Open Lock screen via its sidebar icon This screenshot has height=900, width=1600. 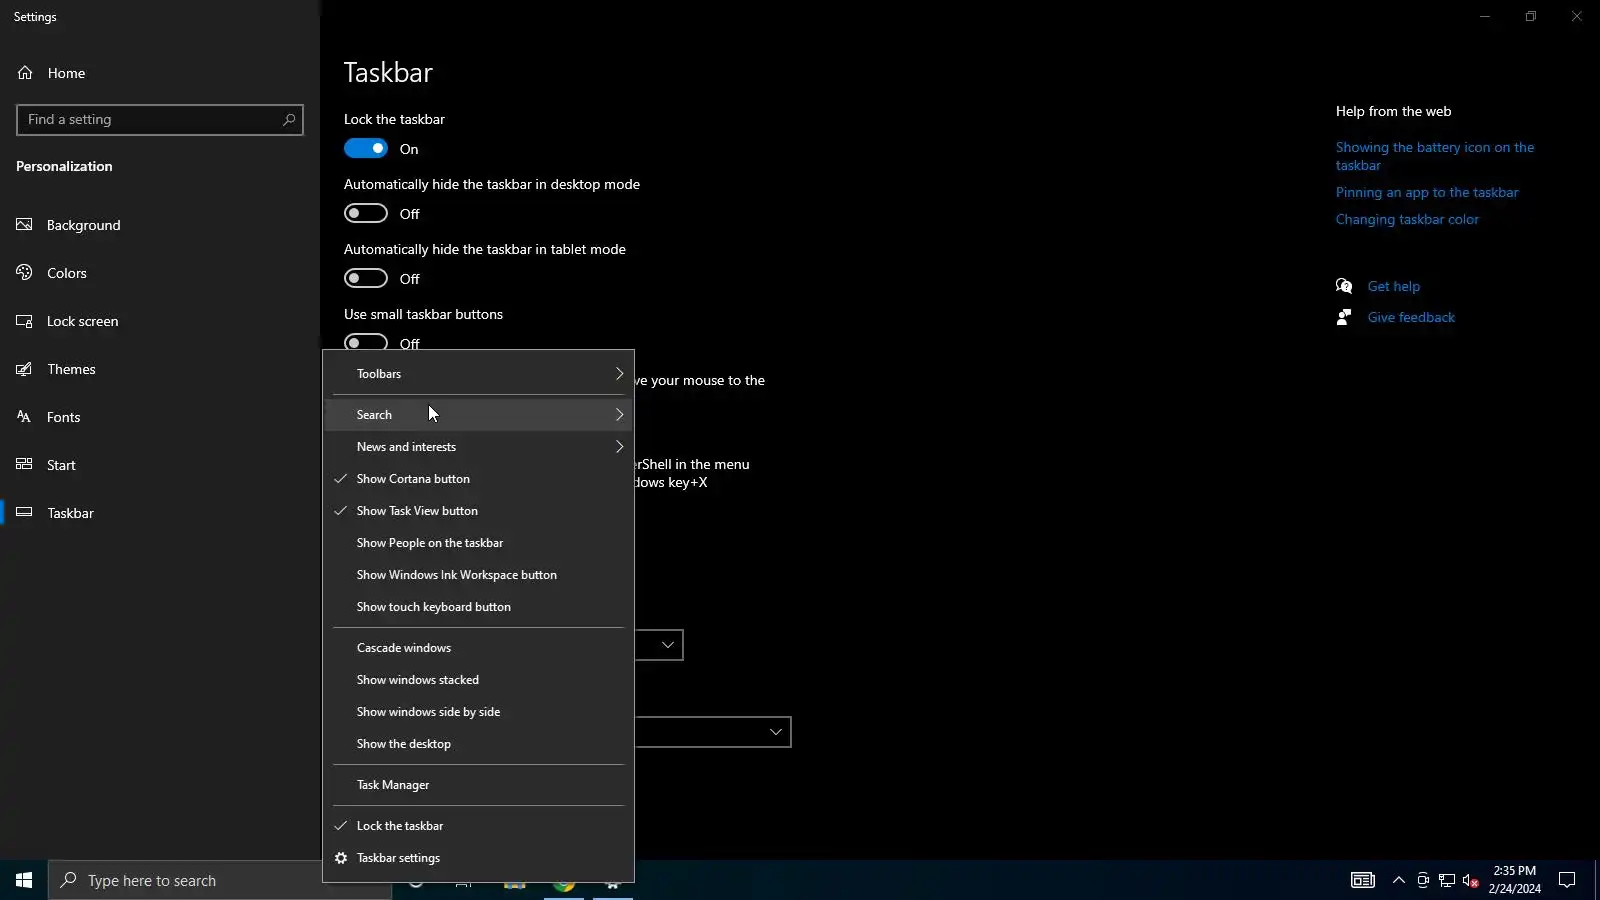pos(25,321)
